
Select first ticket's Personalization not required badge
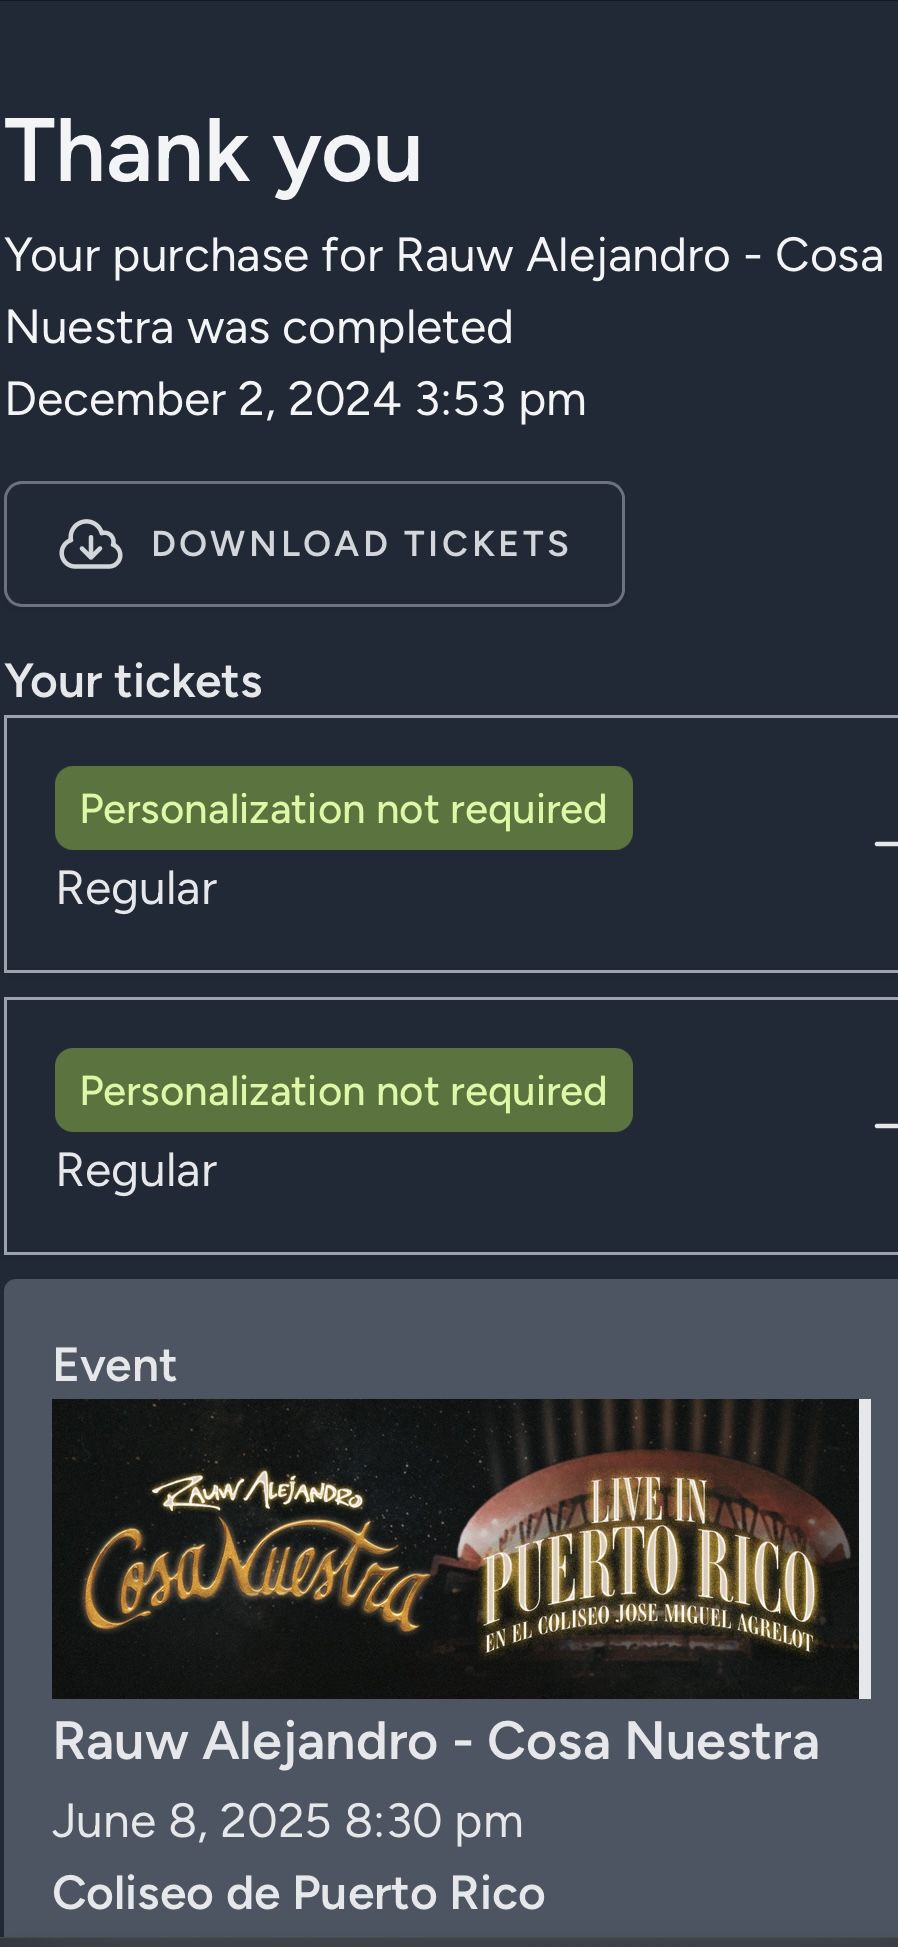(344, 808)
